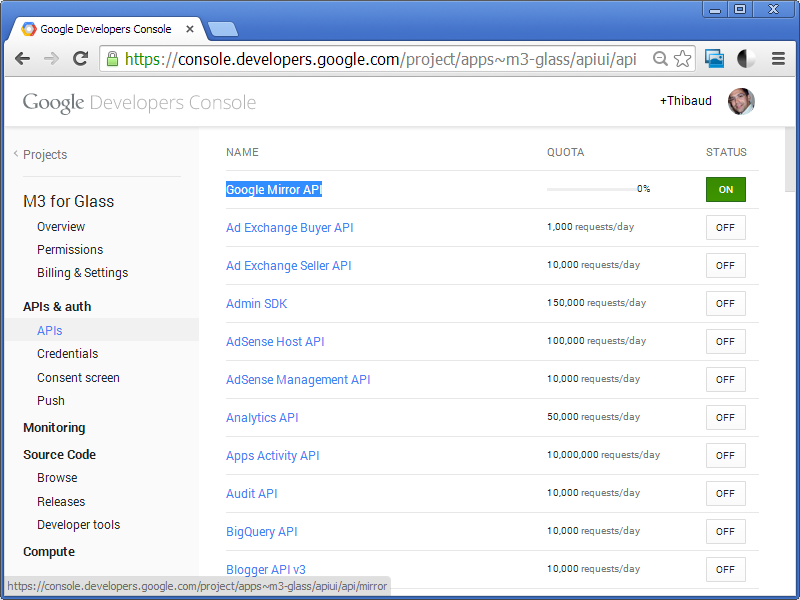Image resolution: width=800 pixels, height=600 pixels.
Task: Click the zoom magnifier icon in address bar
Action: coord(660,59)
